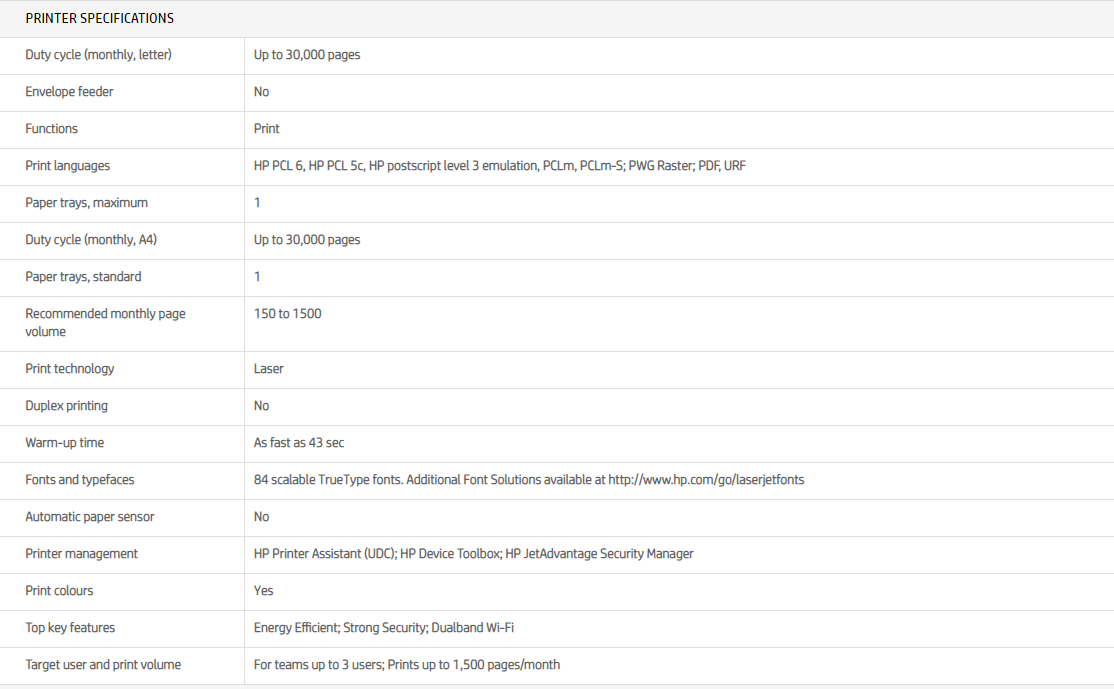This screenshot has height=689, width=1114.
Task: Click the "Functions" specification label
Action: [x=51, y=129]
